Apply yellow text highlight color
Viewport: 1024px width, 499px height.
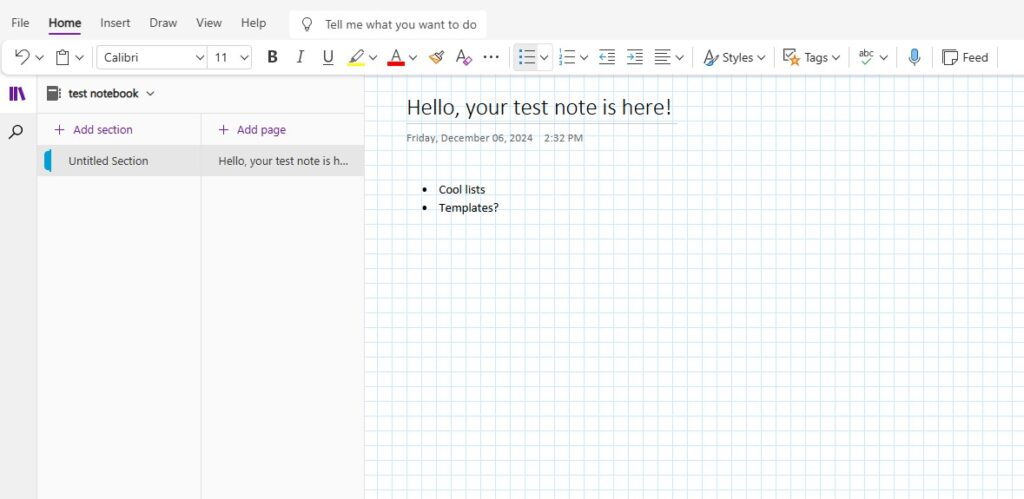coord(356,57)
